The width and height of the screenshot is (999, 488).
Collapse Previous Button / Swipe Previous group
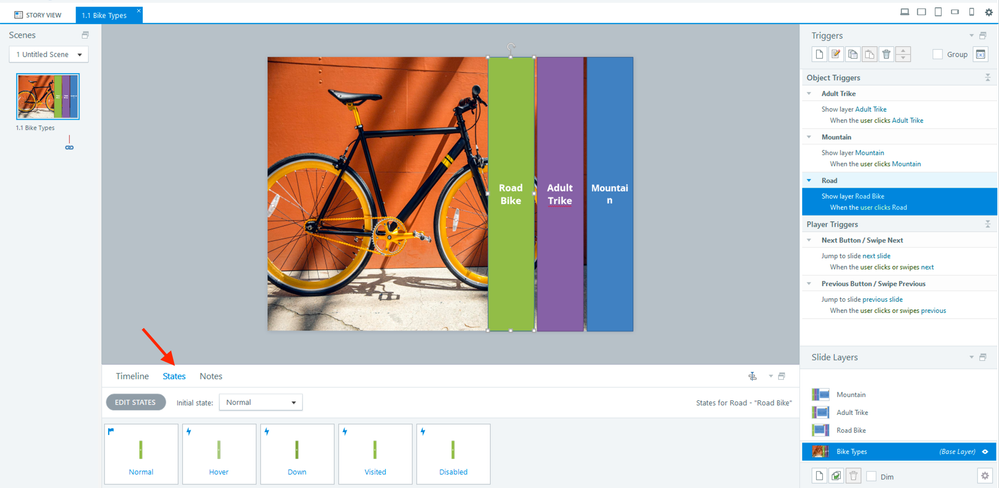pos(809,283)
